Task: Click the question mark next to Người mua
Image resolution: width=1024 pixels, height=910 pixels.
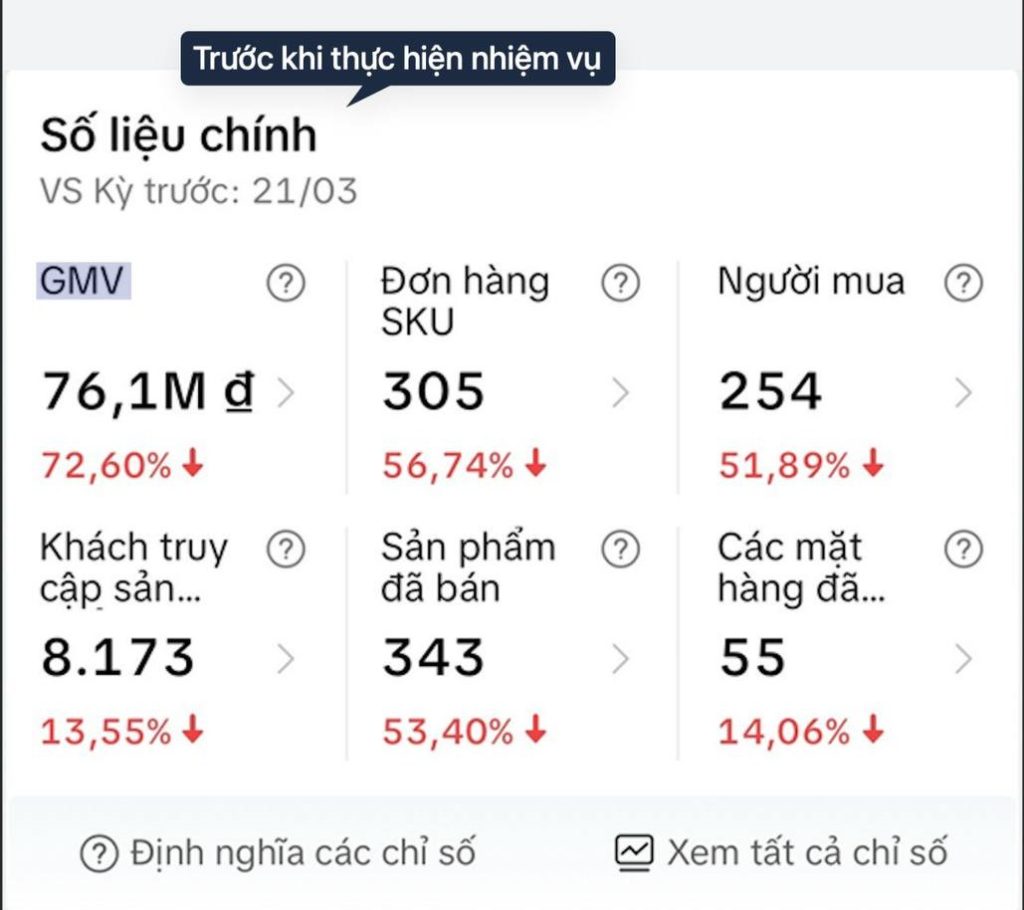Action: 963,285
